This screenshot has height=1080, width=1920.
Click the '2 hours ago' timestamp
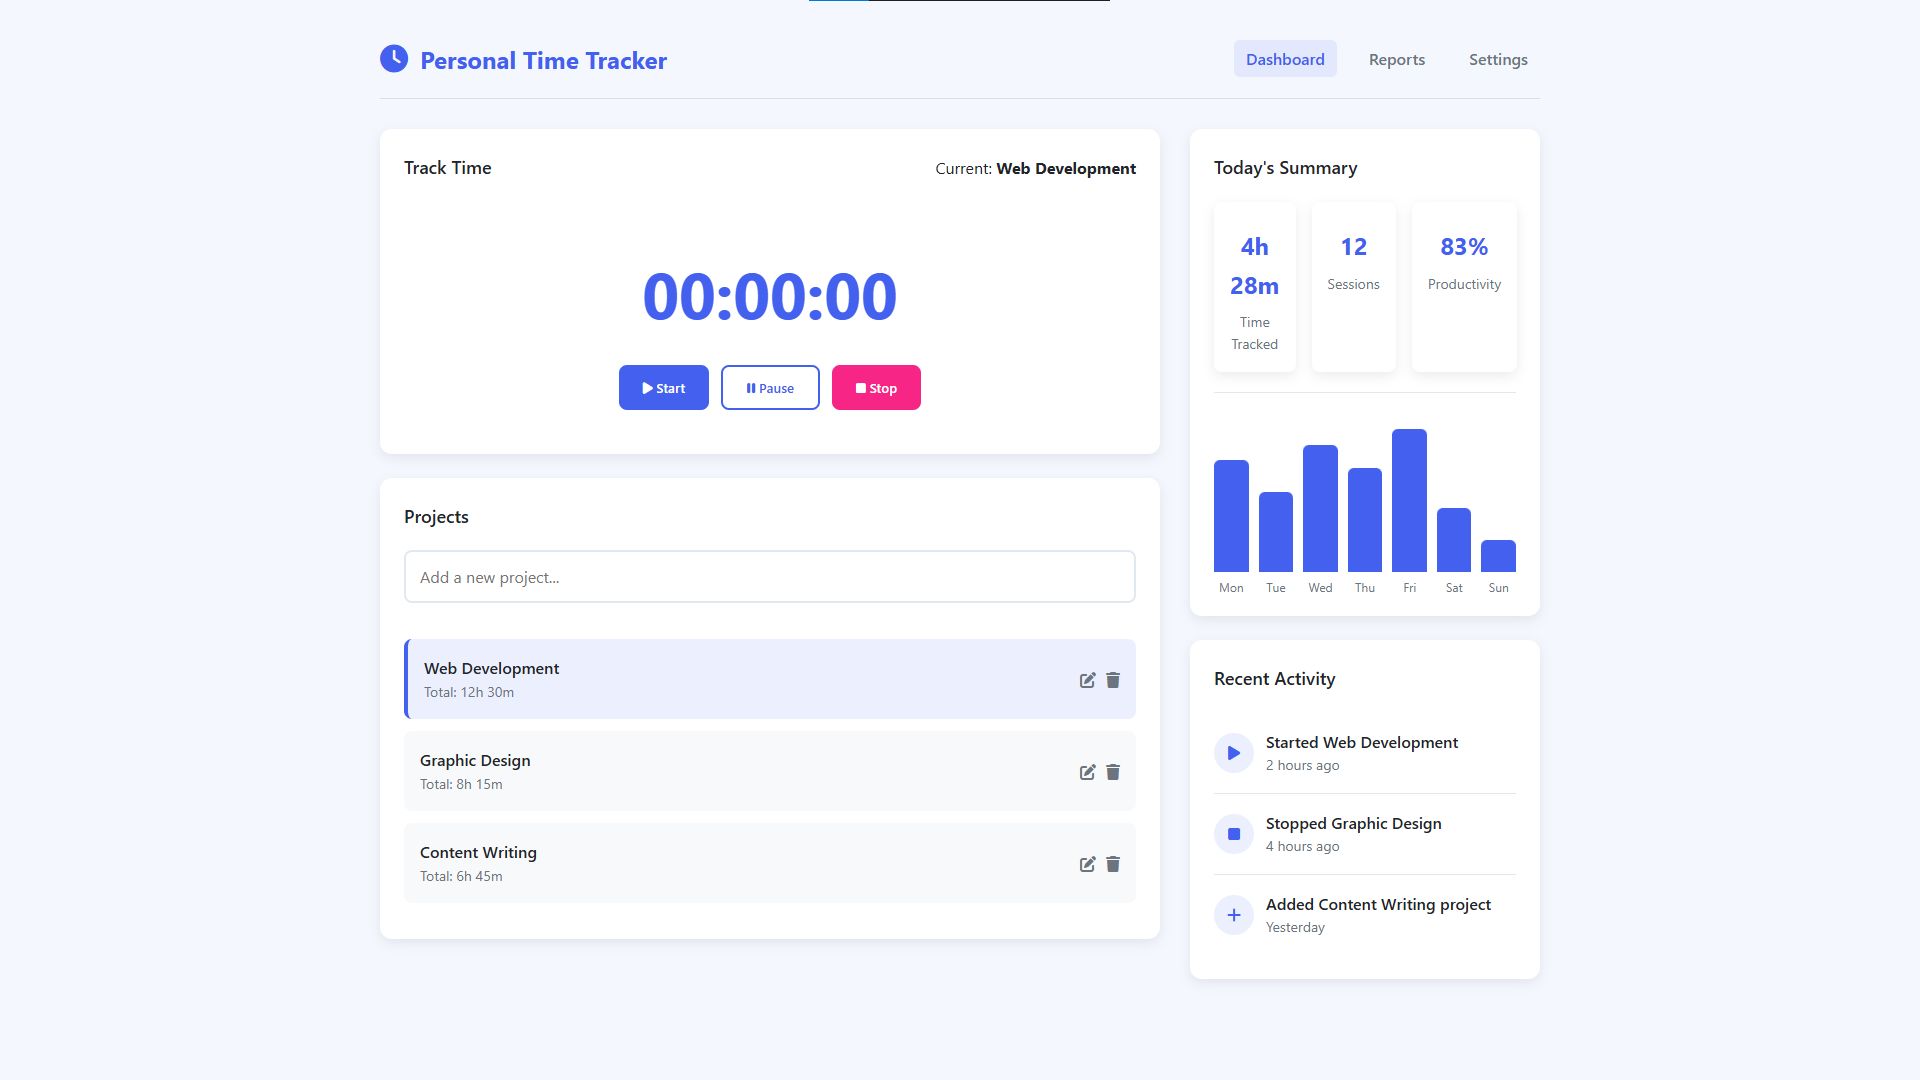(1302, 765)
